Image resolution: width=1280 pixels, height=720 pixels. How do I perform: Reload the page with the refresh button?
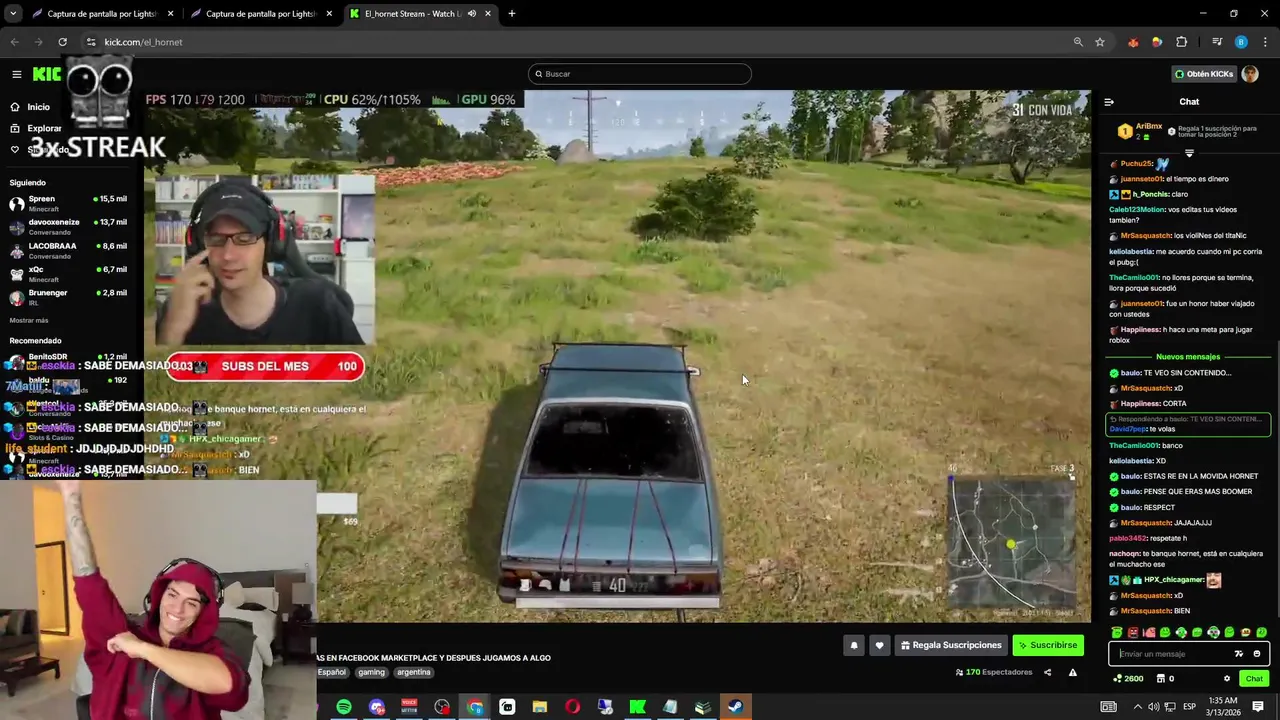[x=62, y=42]
